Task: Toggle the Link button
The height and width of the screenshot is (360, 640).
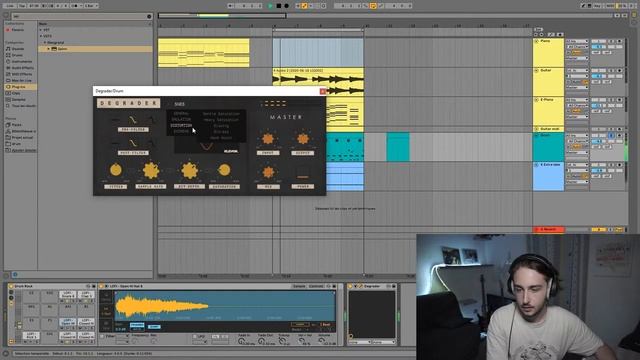Action: (10, 6)
